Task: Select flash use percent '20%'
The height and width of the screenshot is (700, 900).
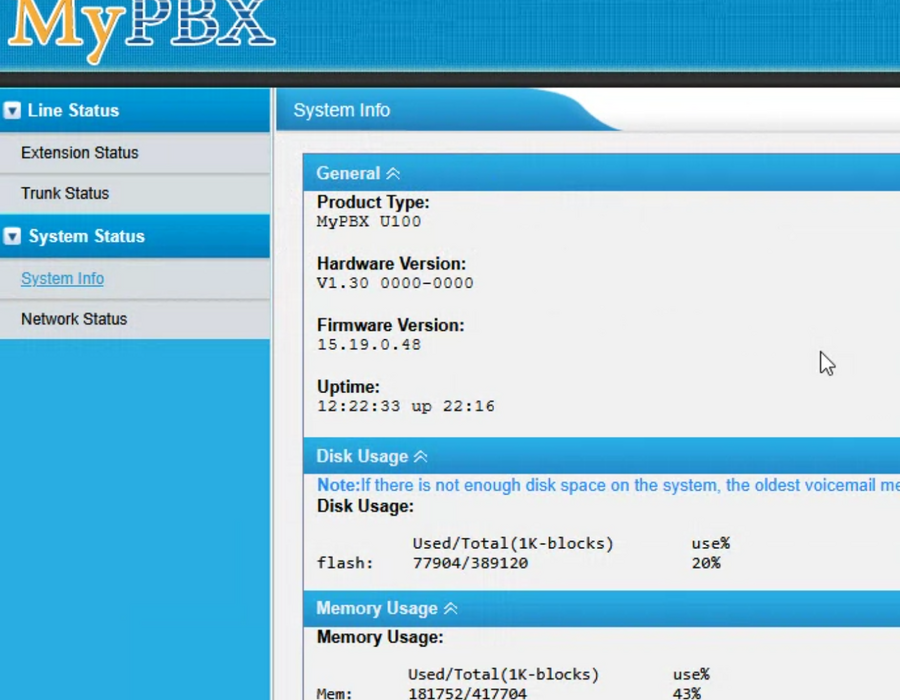Action: tap(706, 563)
